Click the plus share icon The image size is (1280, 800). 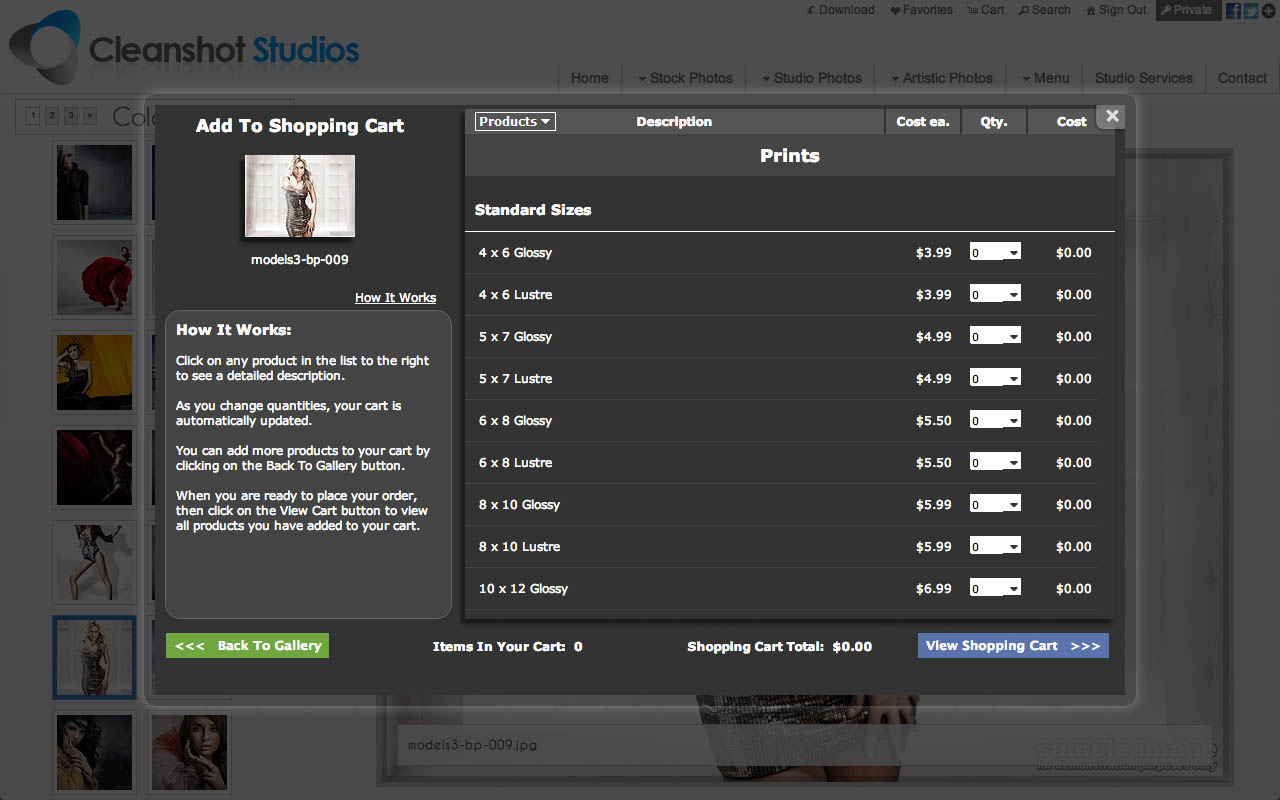click(1268, 11)
